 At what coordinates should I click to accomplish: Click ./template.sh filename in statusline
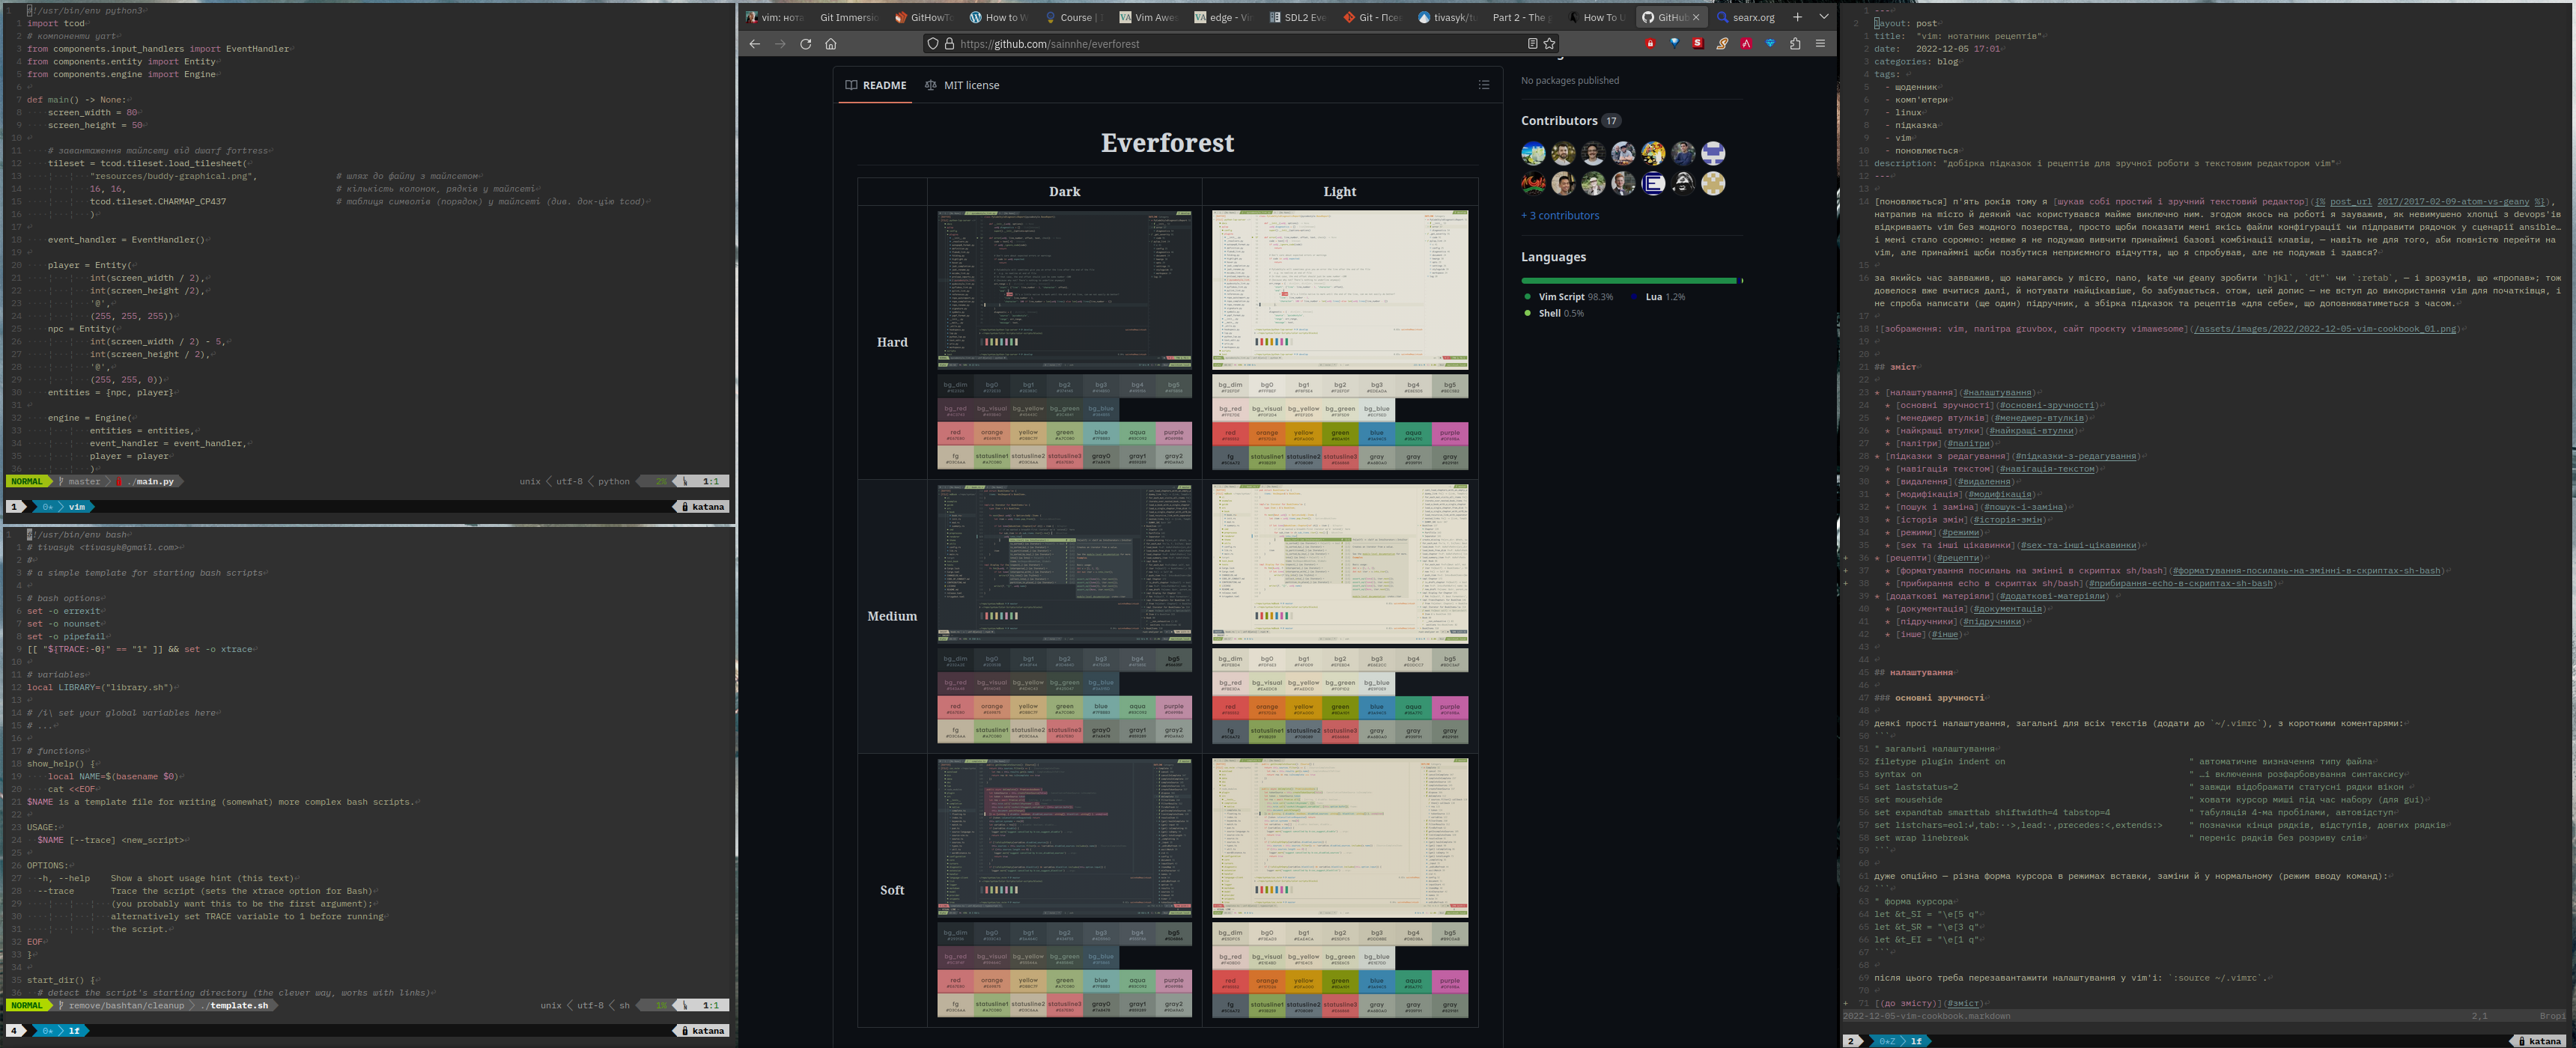234,1006
